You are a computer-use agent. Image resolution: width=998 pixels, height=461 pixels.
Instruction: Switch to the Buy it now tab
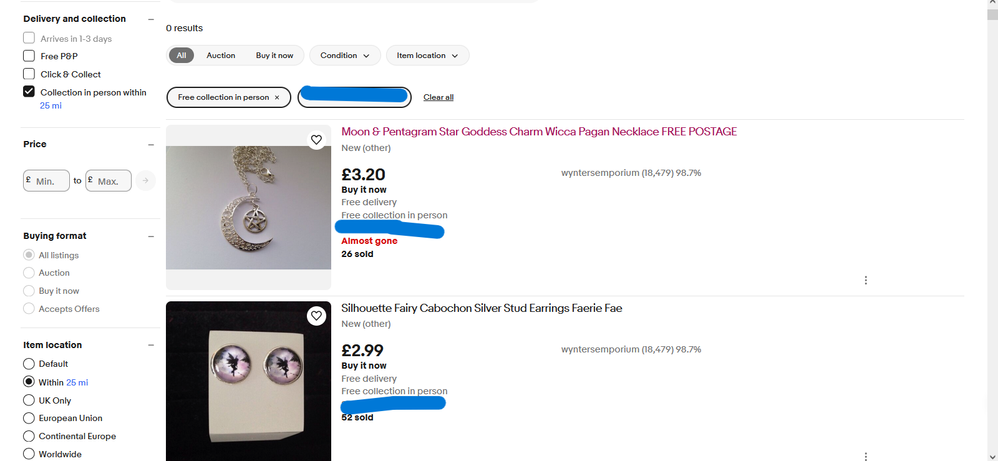(275, 56)
